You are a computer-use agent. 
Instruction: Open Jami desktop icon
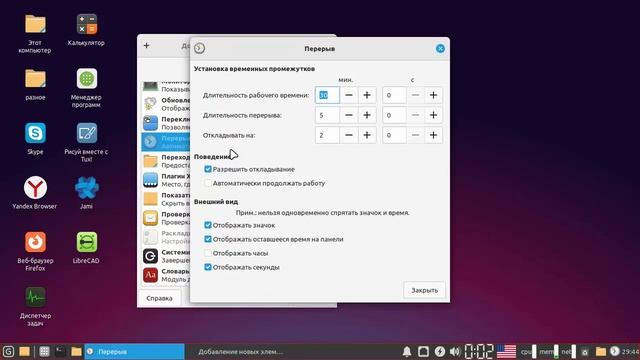[86, 193]
